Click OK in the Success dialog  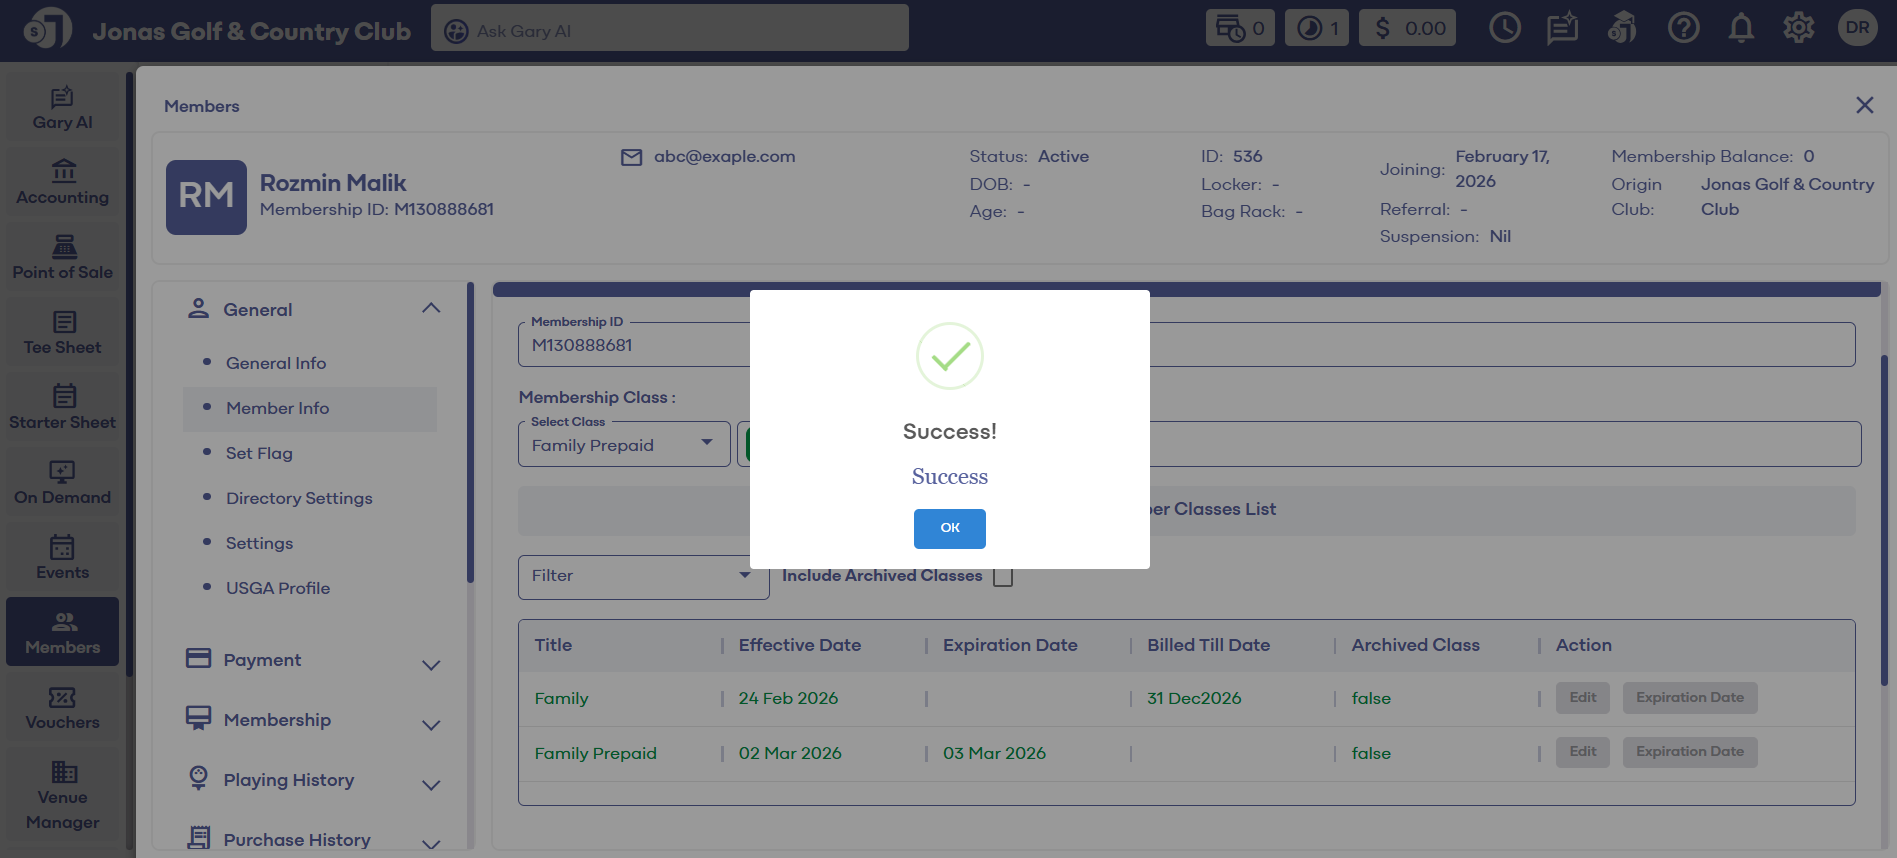949,528
